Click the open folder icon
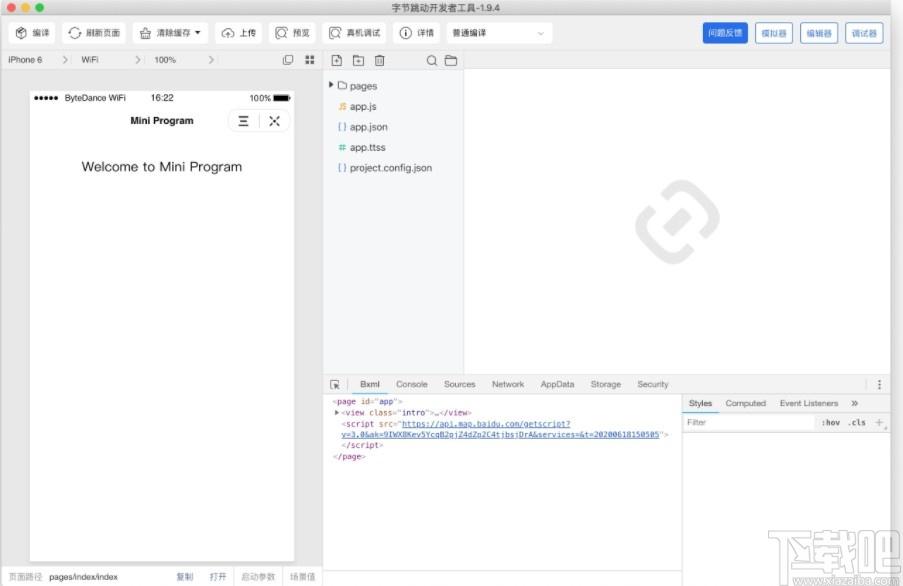The height and width of the screenshot is (586, 903). click(x=451, y=60)
